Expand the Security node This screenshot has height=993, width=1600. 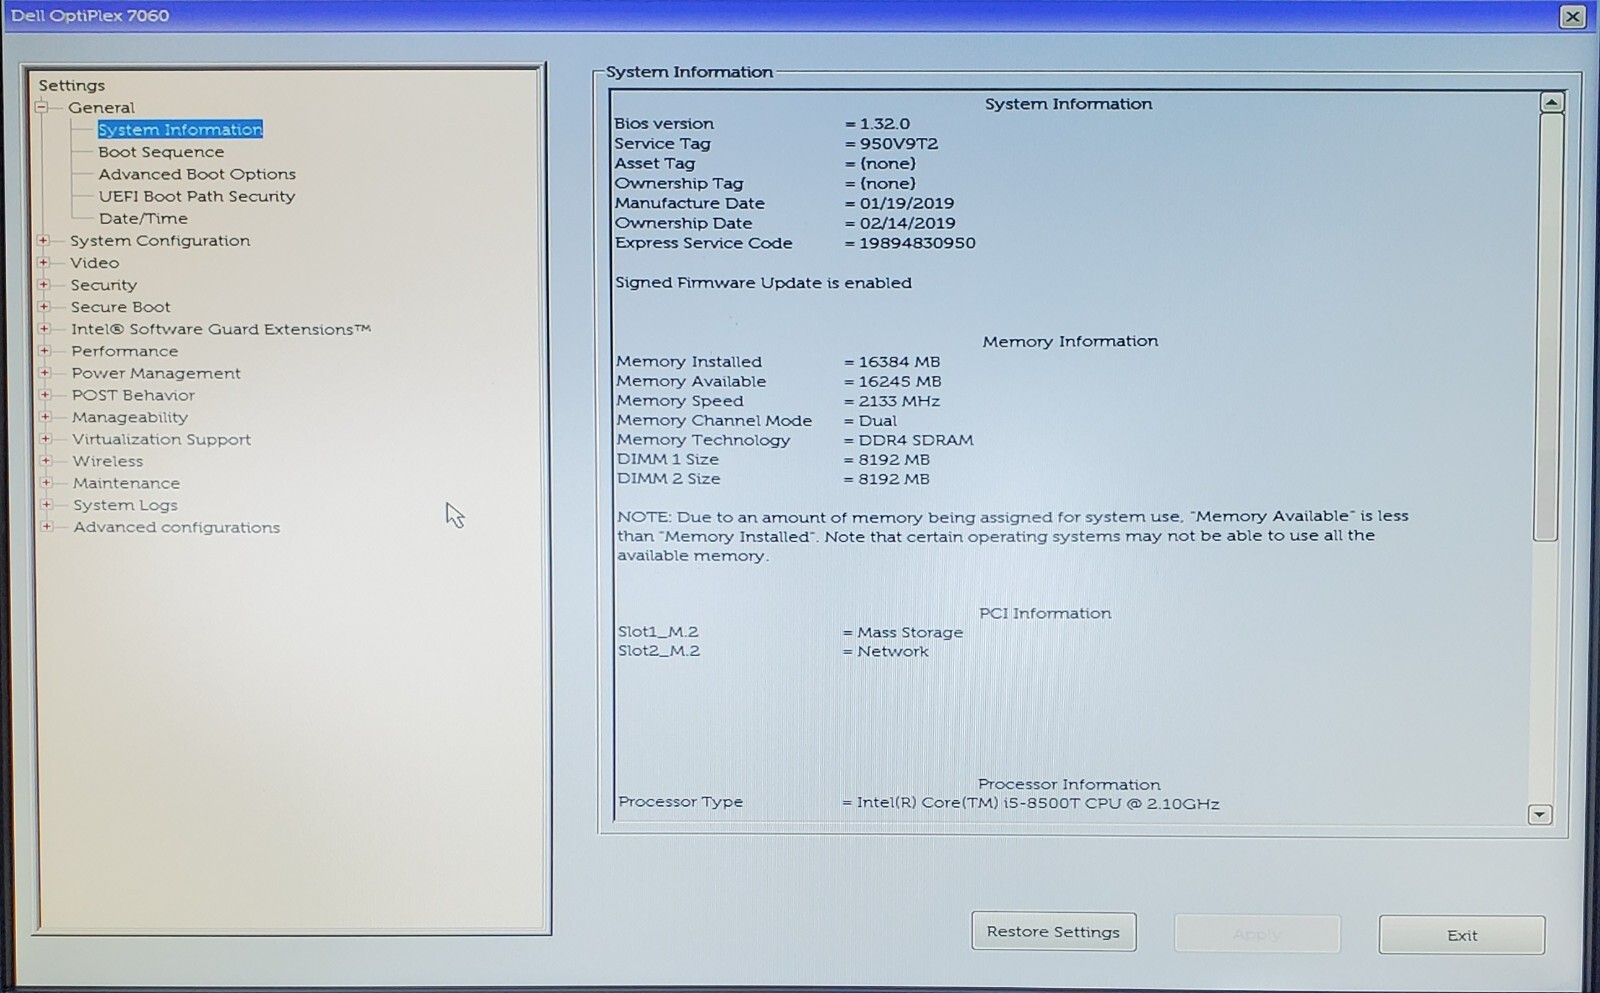point(43,284)
